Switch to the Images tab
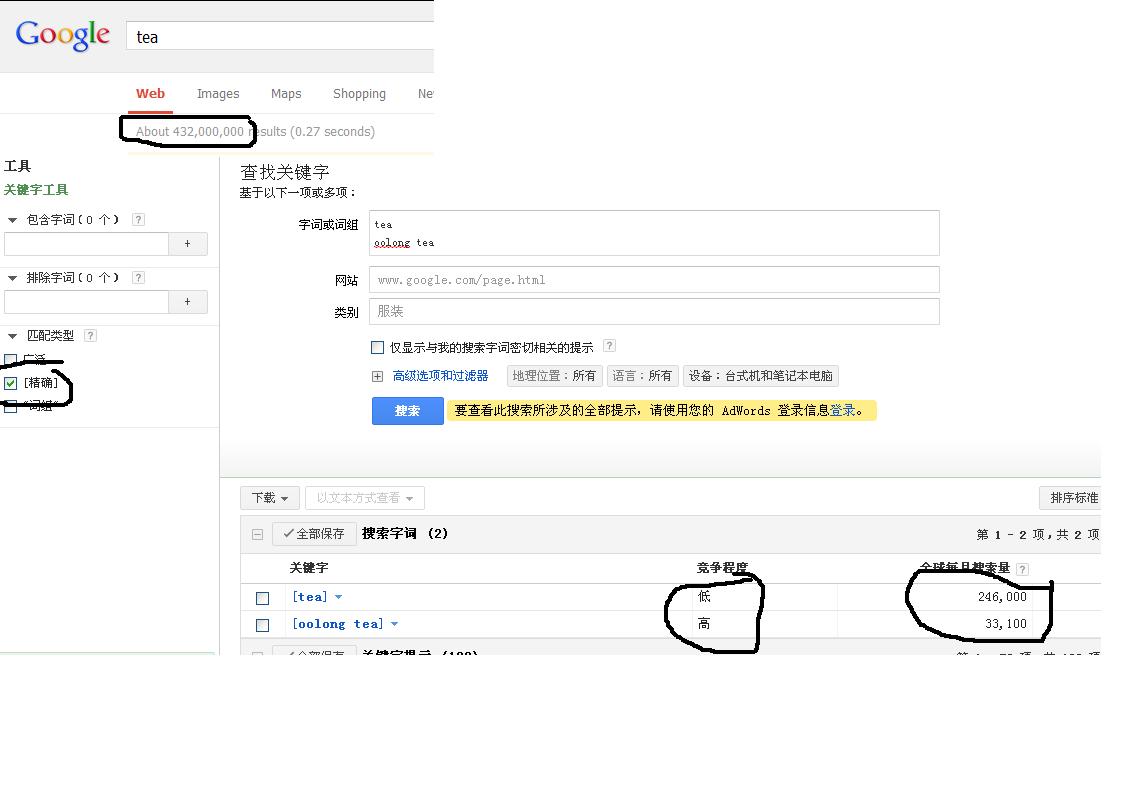The width and height of the screenshot is (1122, 788). [217, 94]
